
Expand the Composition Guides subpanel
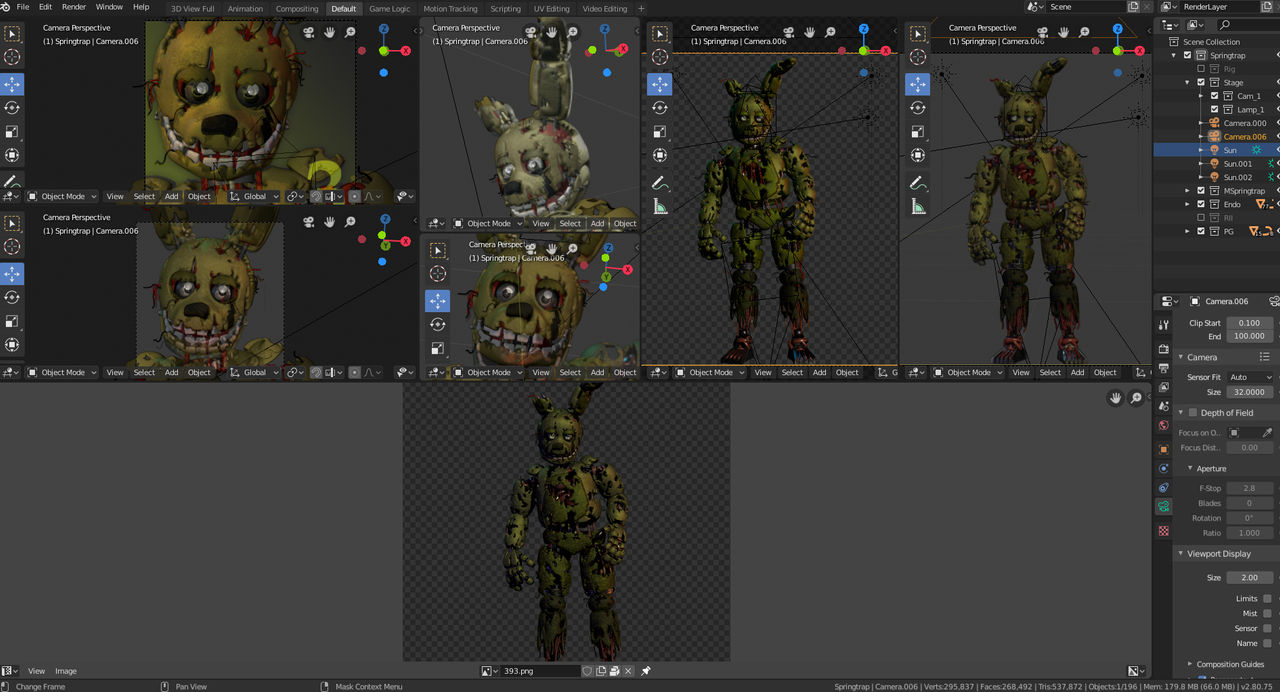coord(1190,664)
